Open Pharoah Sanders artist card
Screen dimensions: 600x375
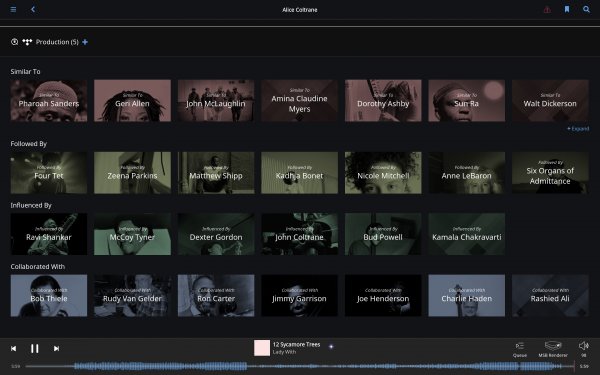click(49, 101)
